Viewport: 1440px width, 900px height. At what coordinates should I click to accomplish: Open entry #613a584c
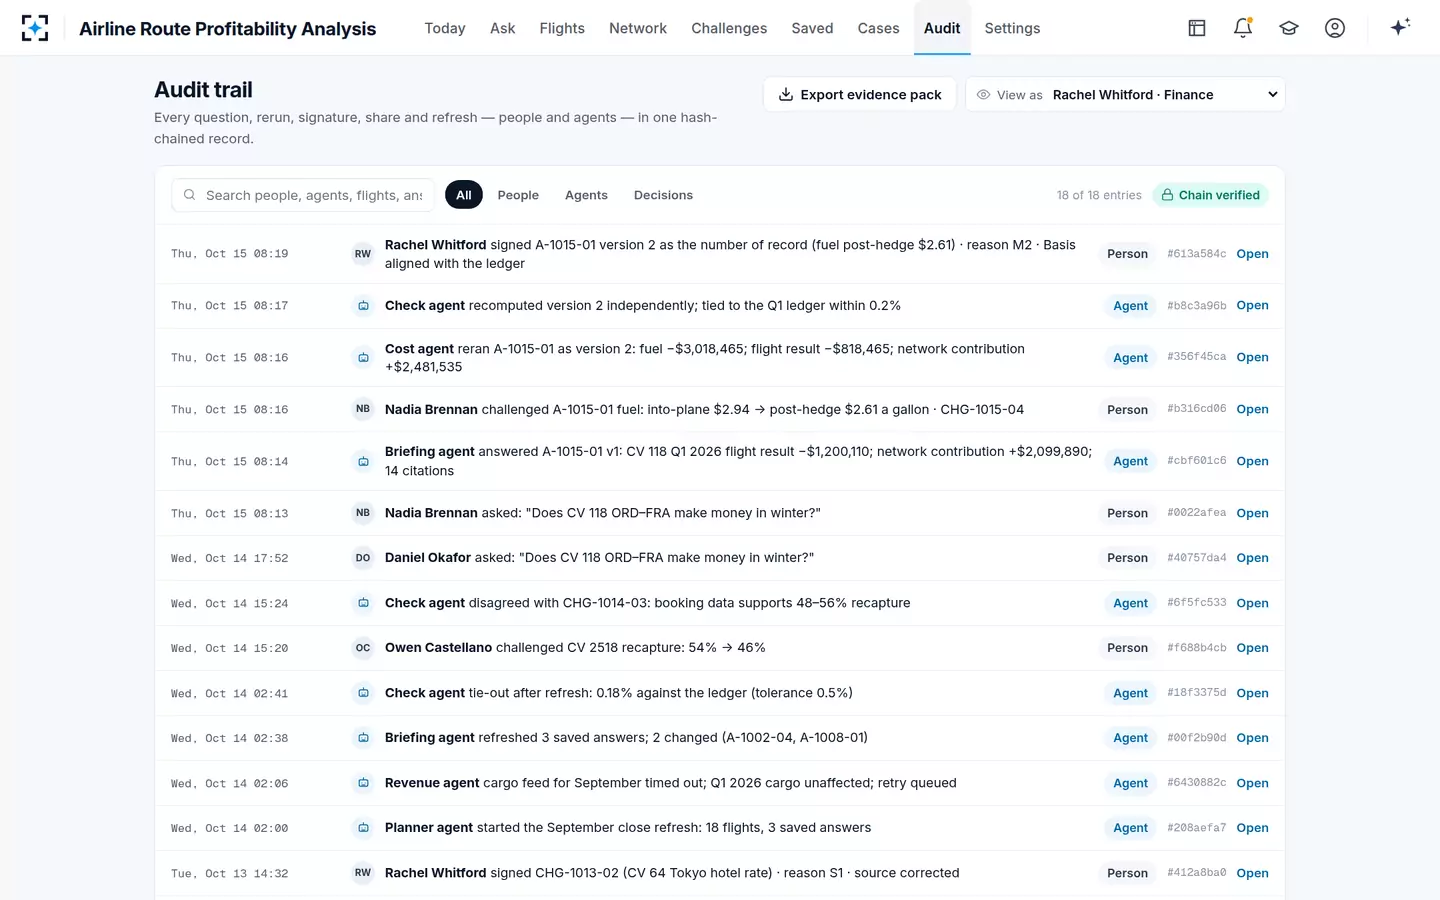1252,254
